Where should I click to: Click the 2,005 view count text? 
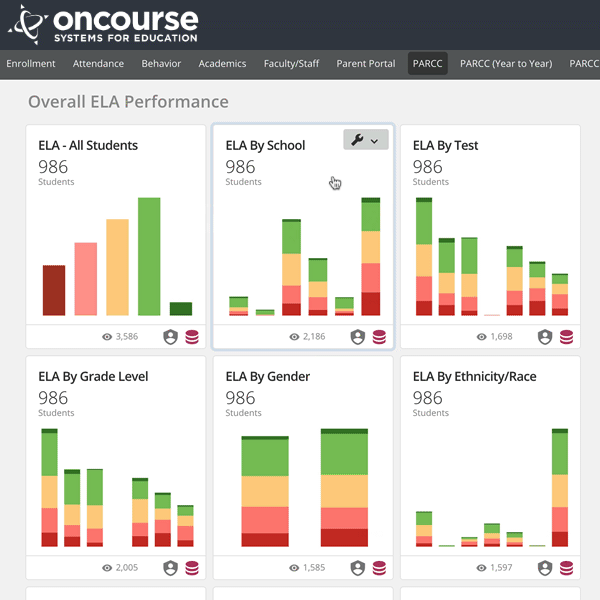point(127,568)
